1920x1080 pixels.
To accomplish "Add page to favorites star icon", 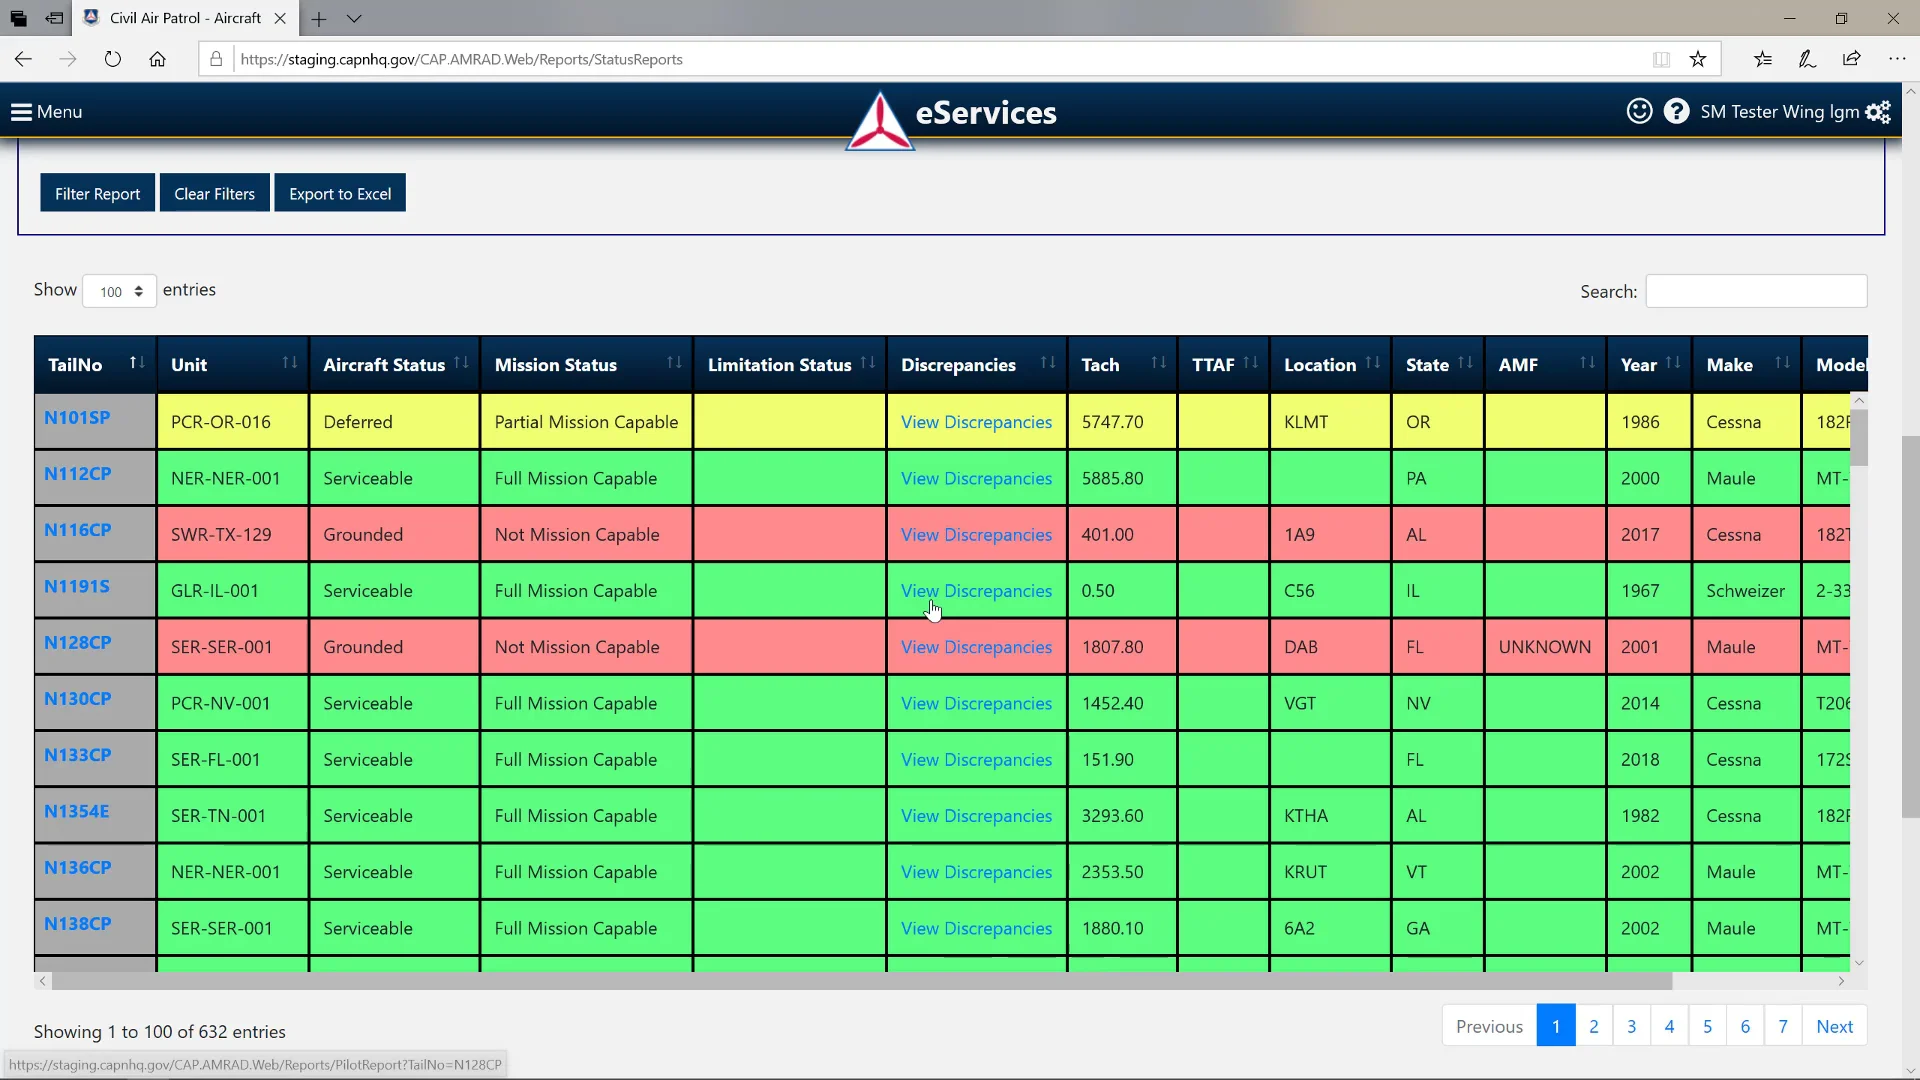I will pyautogui.click(x=1698, y=59).
